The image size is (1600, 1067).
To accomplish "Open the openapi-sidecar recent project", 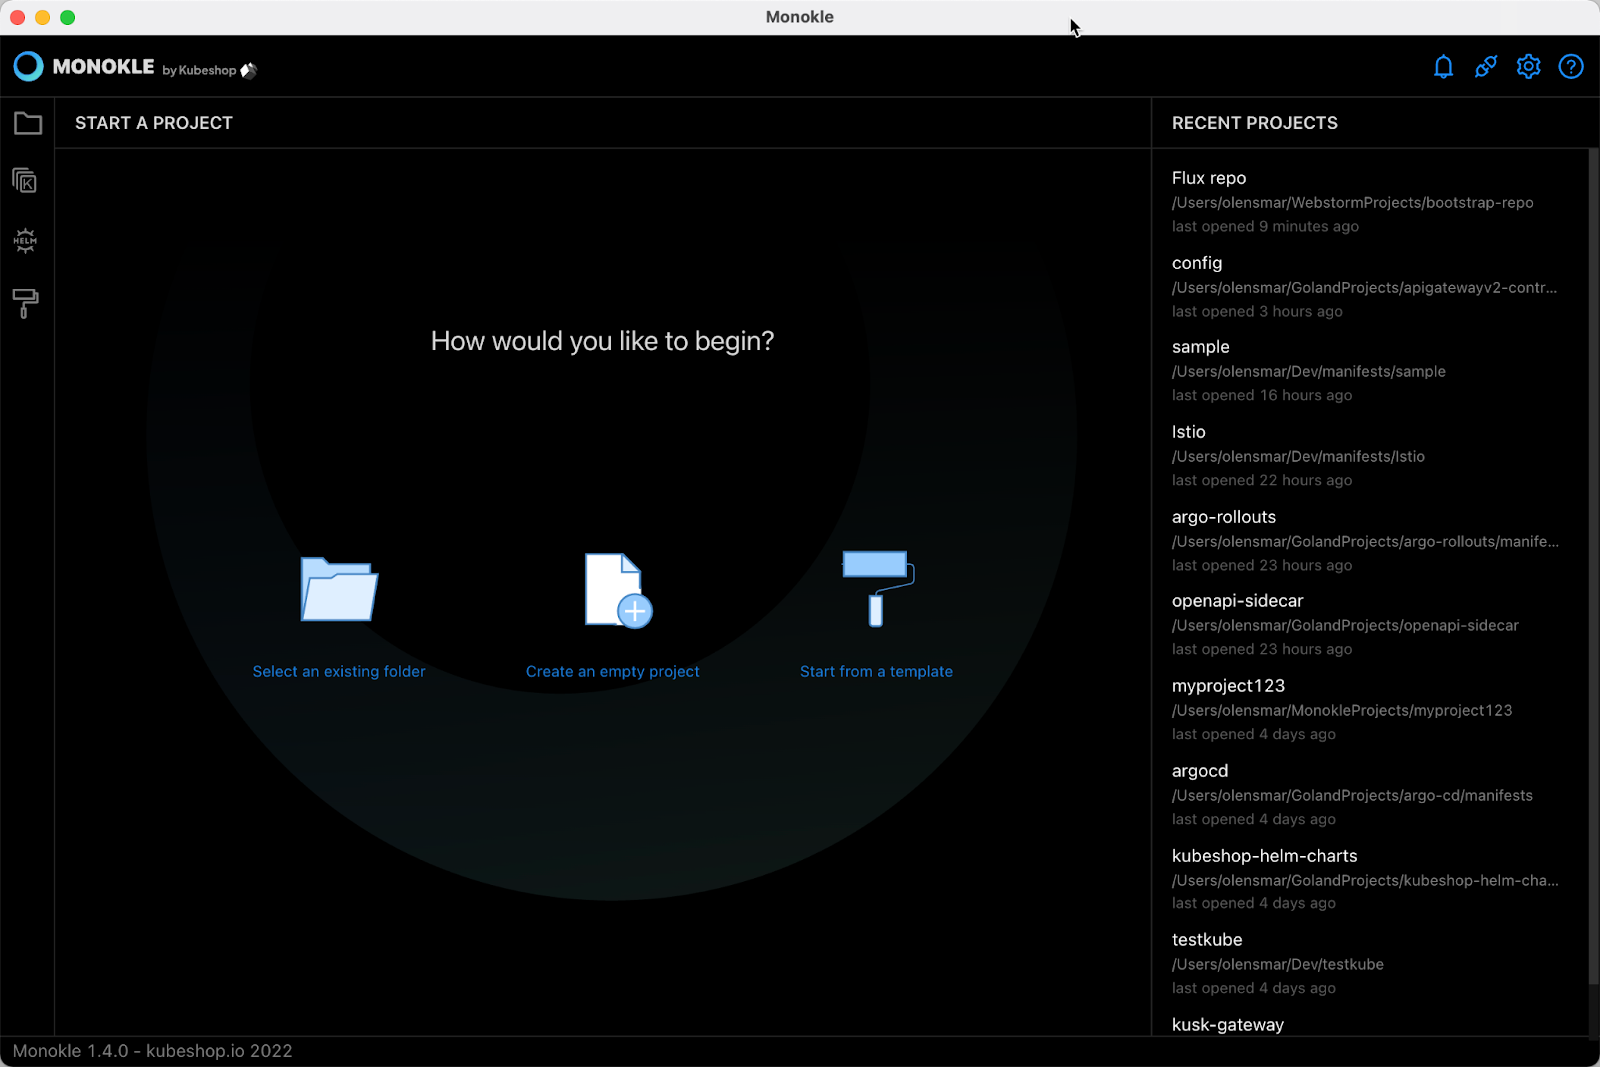I will coord(1238,601).
